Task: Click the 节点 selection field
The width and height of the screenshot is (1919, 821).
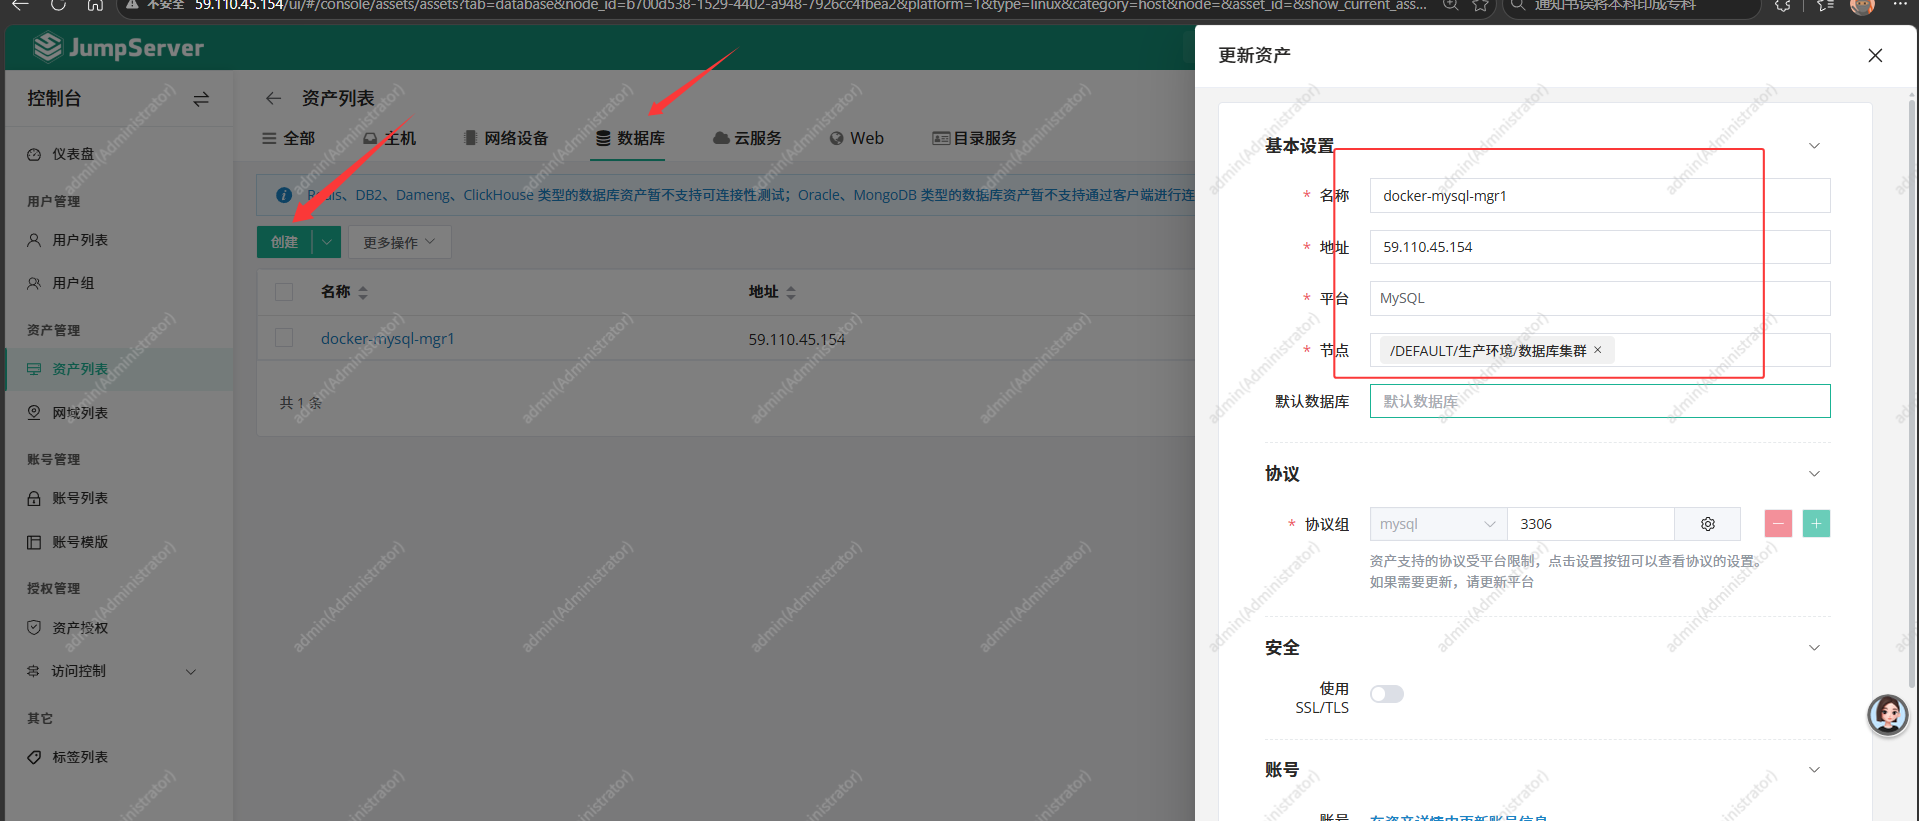Action: pos(1600,350)
